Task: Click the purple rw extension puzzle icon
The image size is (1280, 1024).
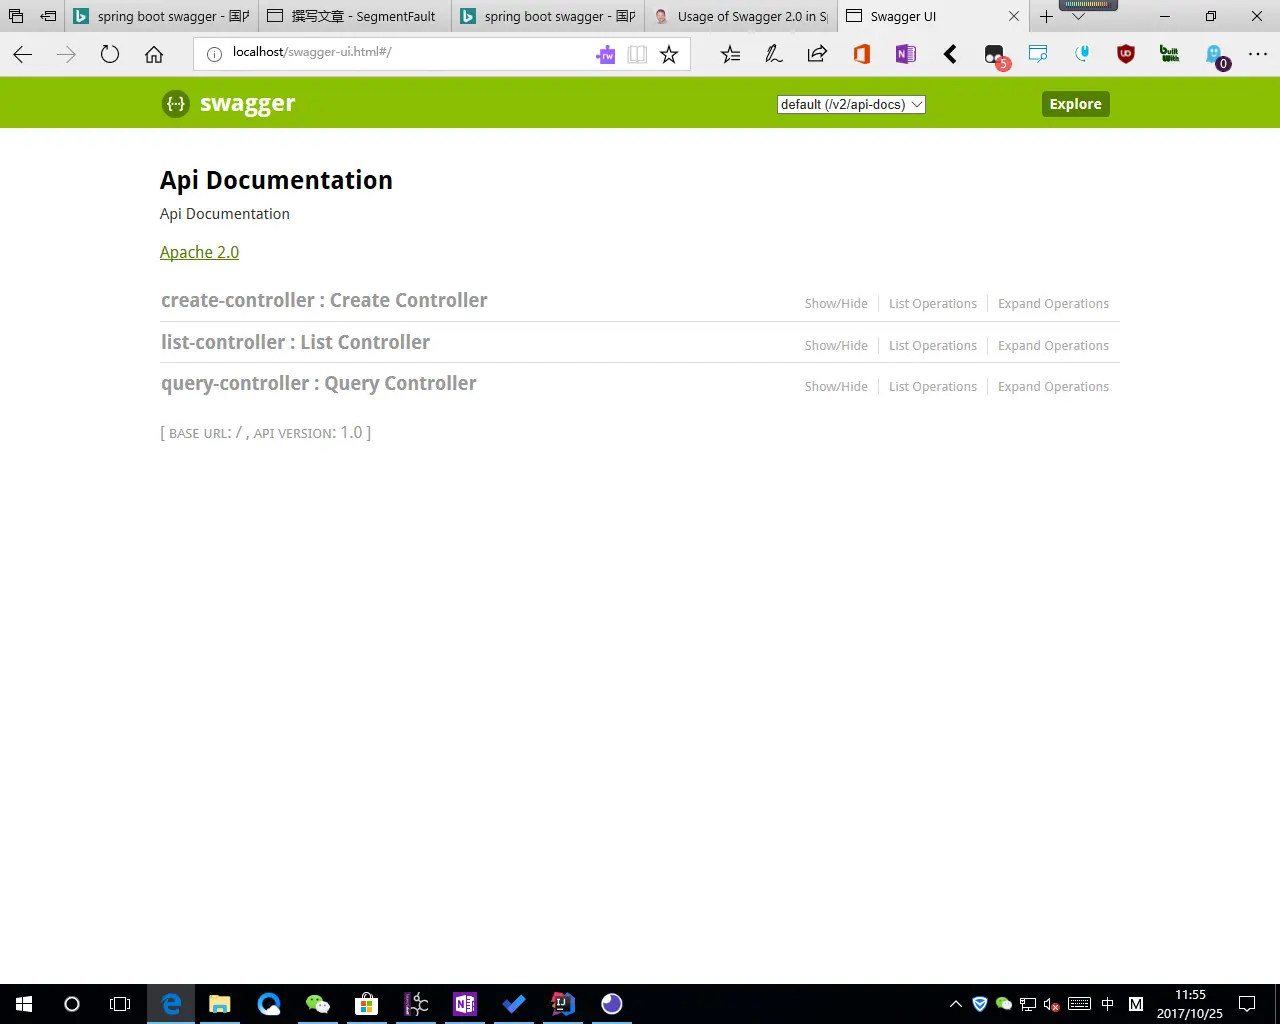Action: 606,55
